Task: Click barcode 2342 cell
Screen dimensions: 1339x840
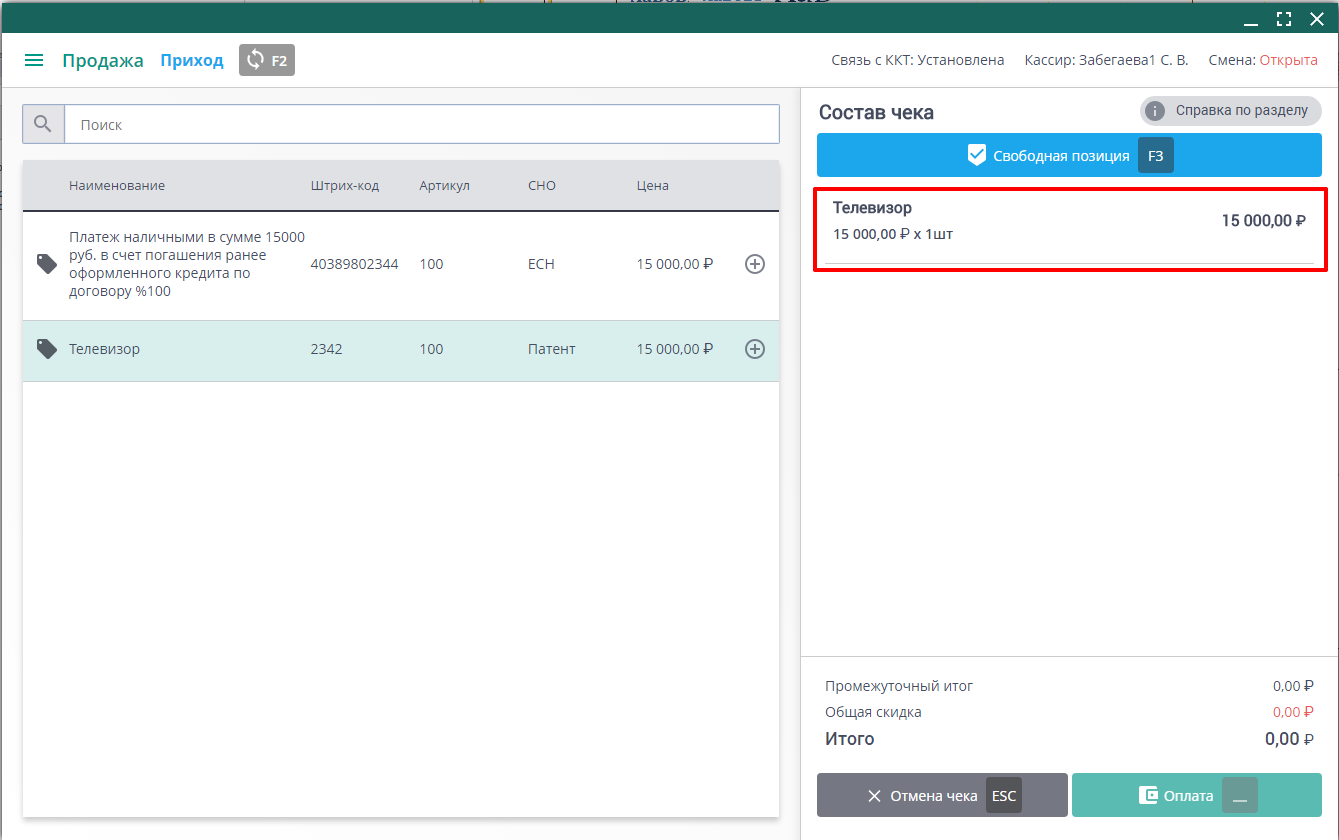Action: [x=327, y=349]
